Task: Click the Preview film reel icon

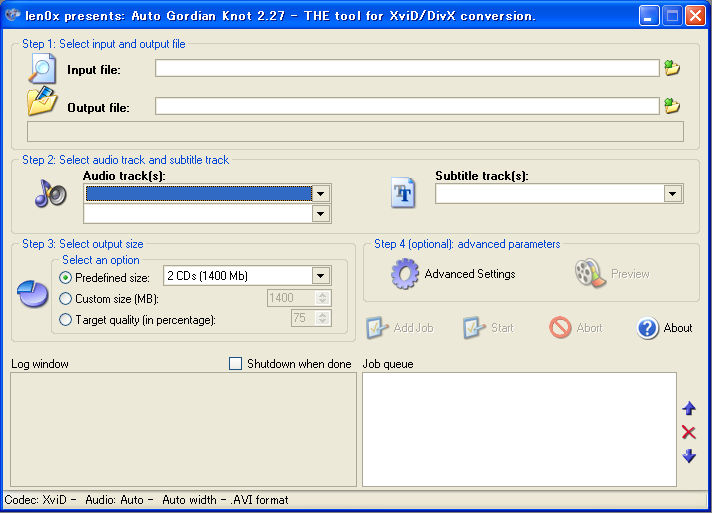Action: point(590,273)
